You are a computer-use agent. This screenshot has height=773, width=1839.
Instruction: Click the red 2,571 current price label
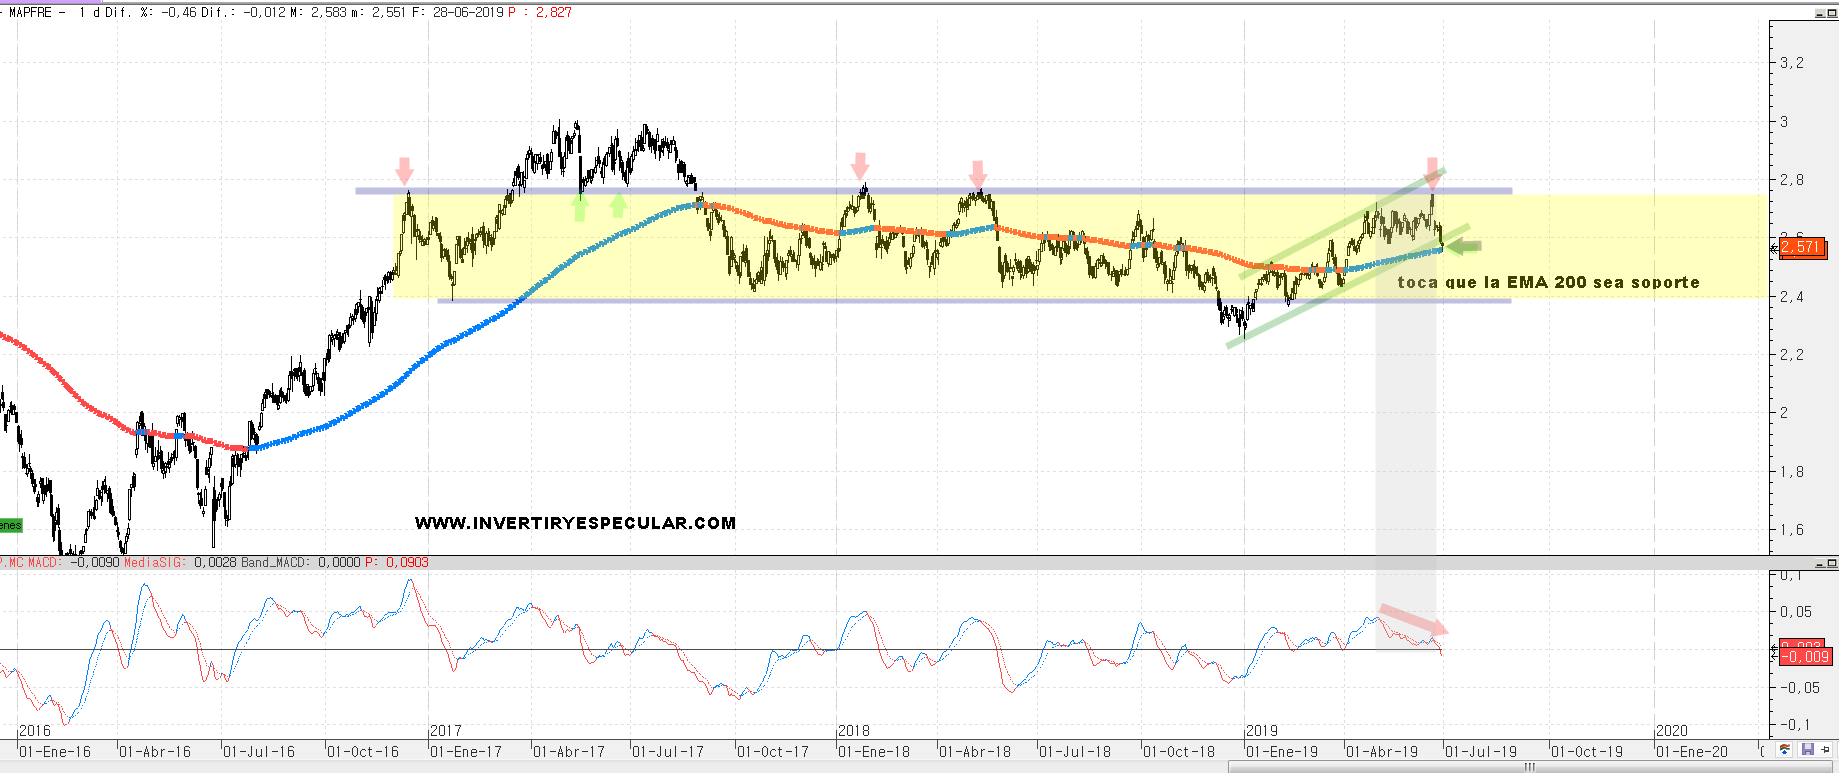point(1802,247)
